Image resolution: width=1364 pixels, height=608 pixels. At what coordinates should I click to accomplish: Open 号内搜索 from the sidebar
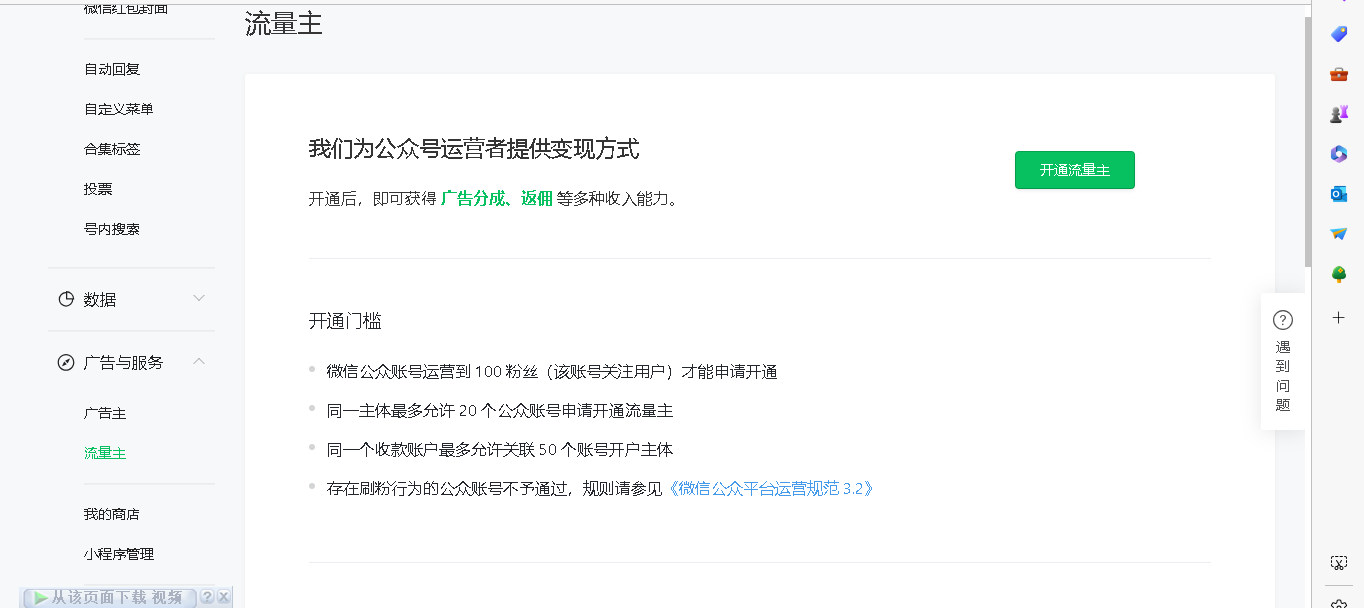point(112,229)
